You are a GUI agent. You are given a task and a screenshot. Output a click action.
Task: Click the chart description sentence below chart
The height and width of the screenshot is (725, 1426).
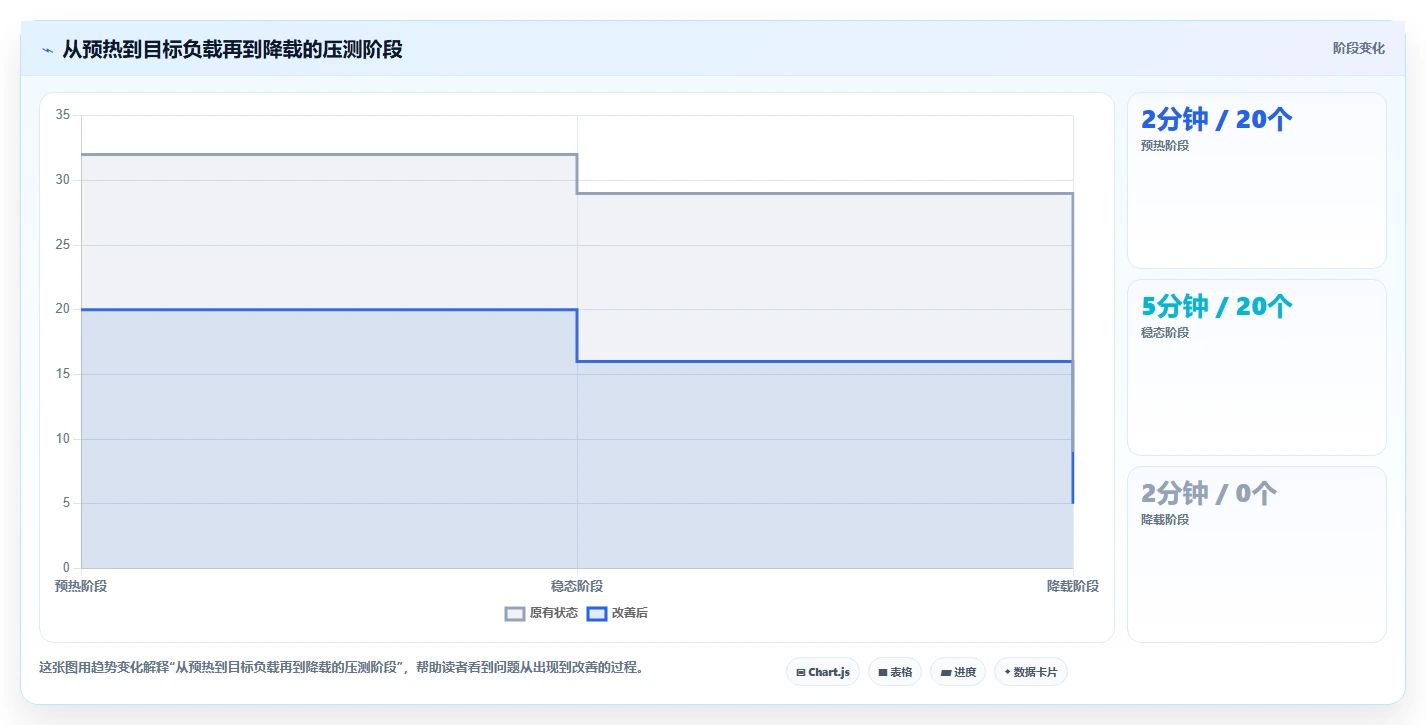[x=341, y=667]
